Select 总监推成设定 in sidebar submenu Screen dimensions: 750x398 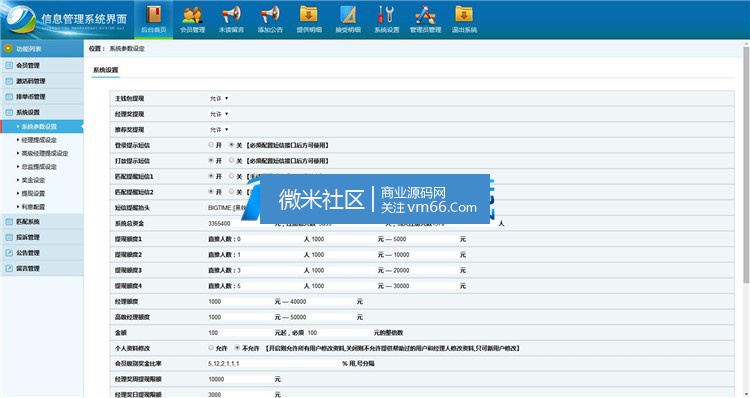click(39, 166)
